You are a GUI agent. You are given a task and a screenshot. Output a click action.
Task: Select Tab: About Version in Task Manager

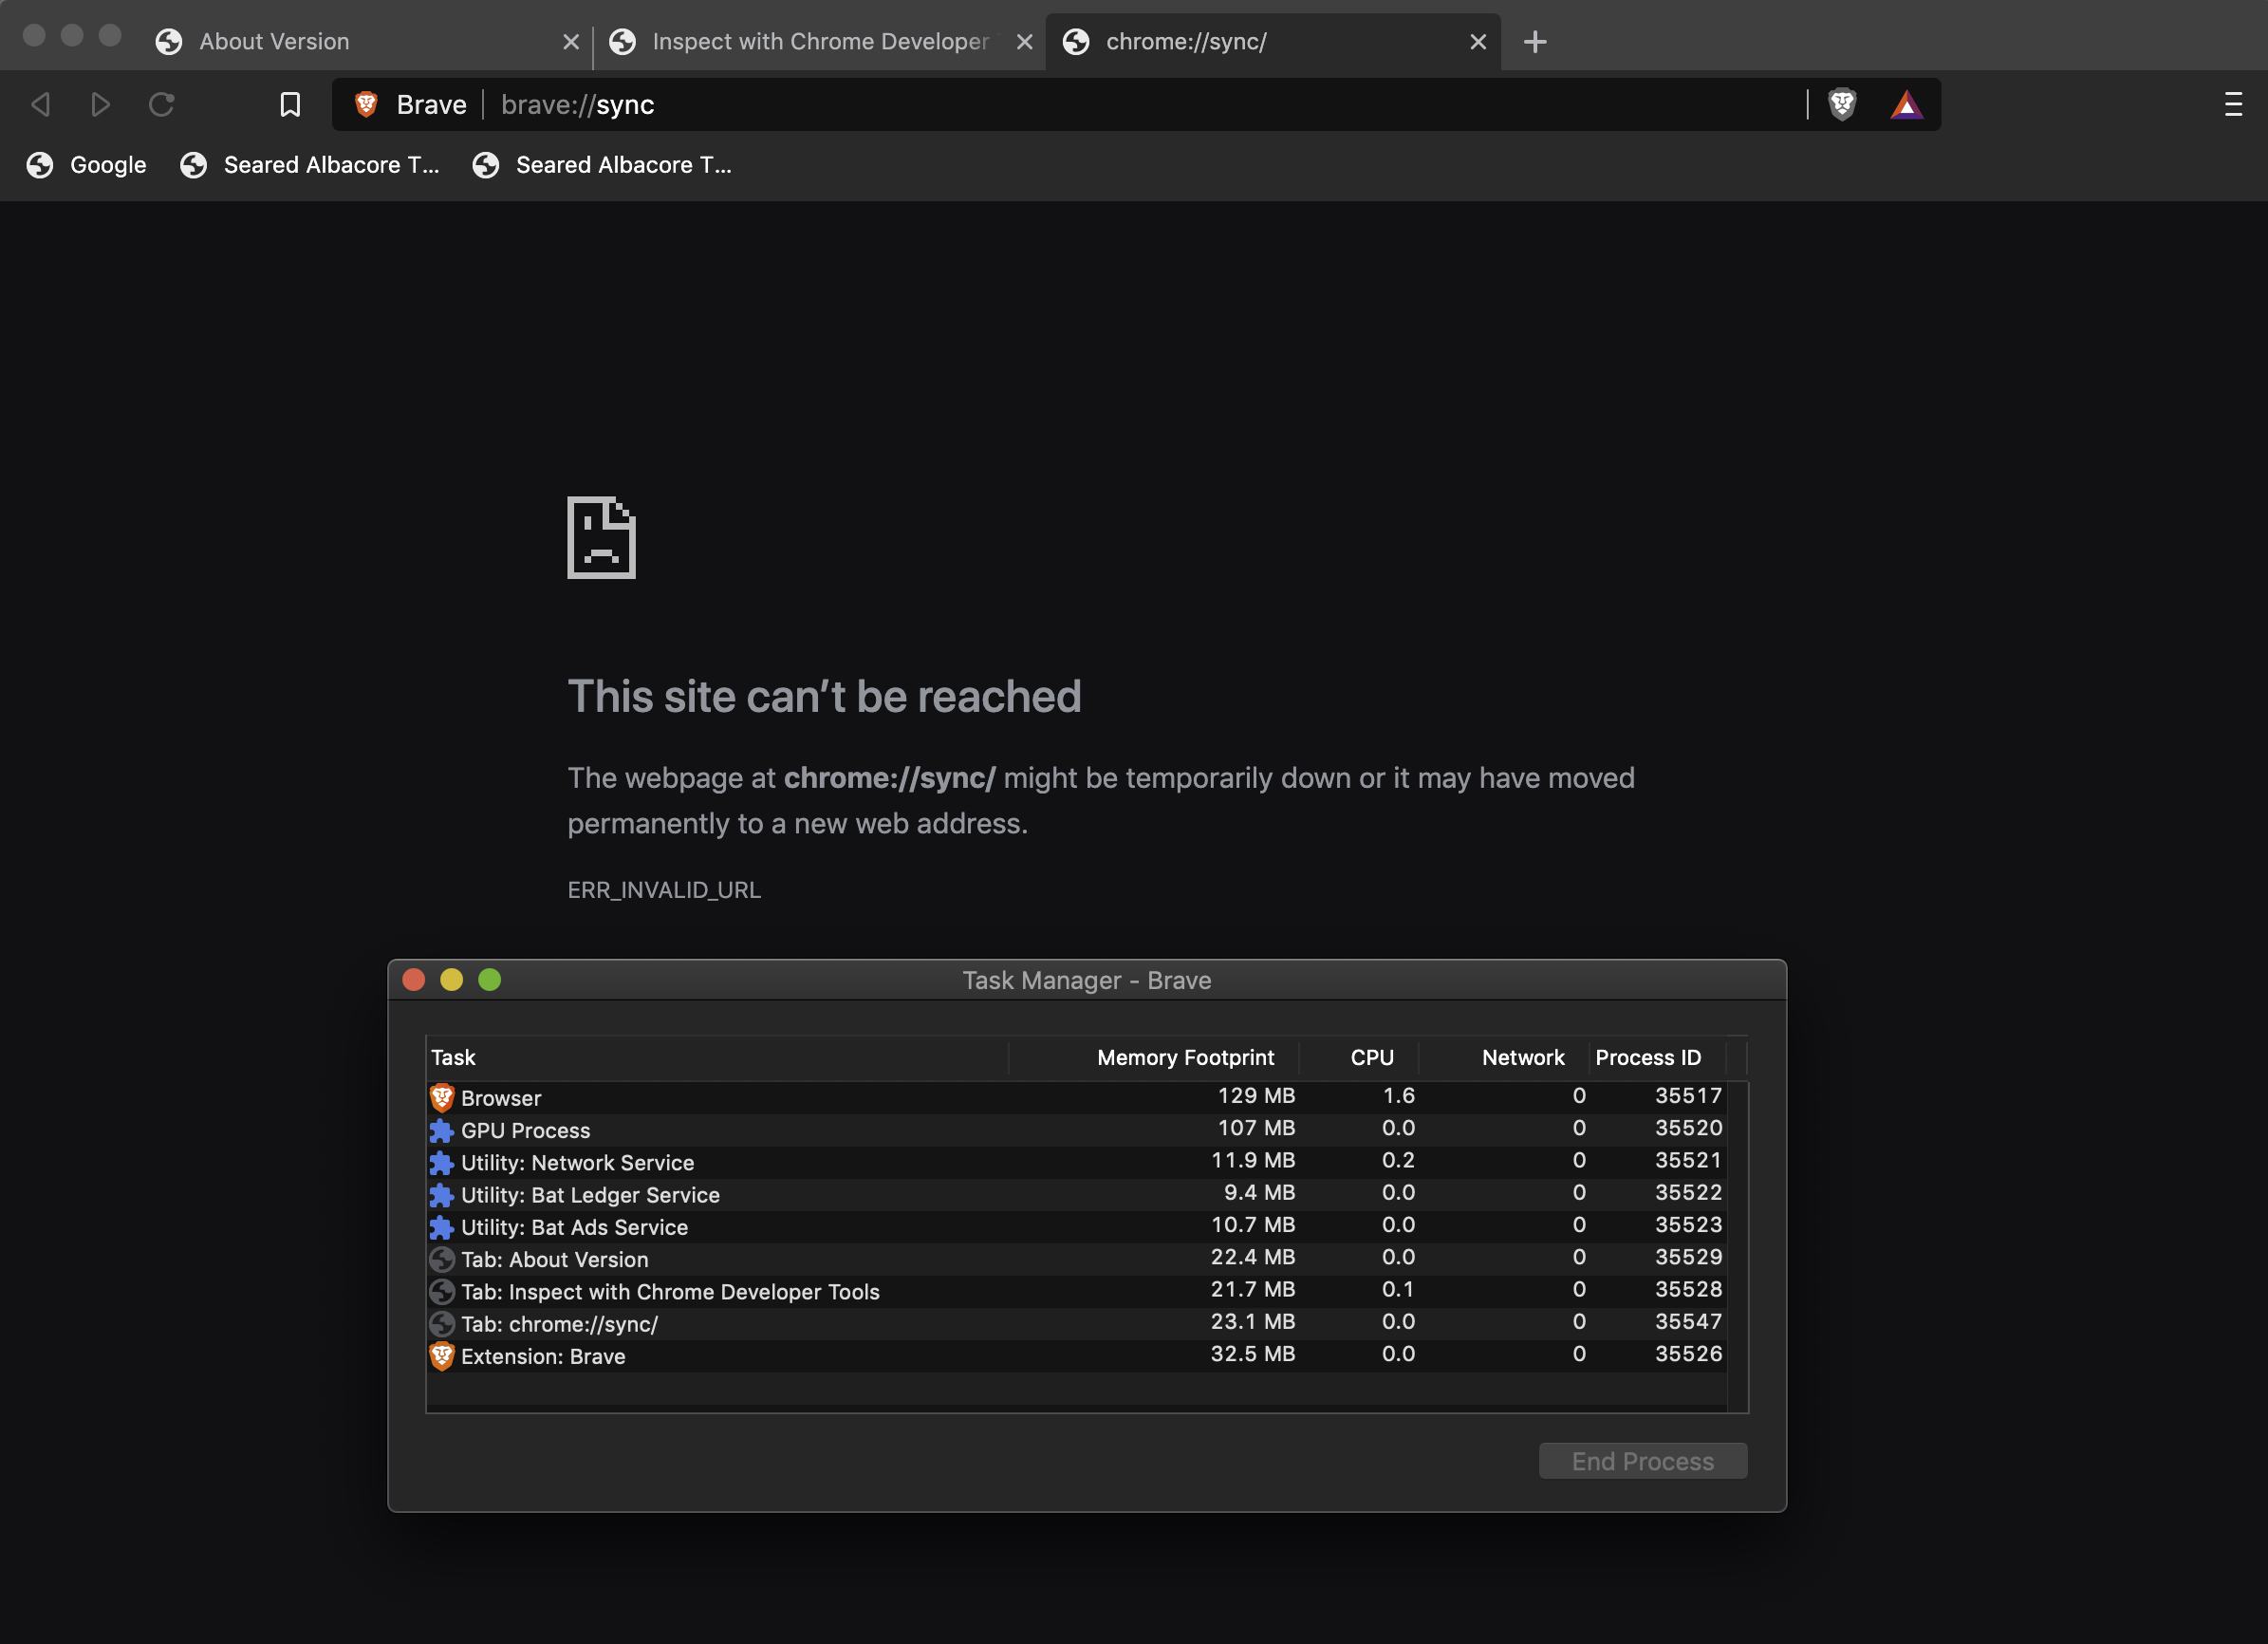pyautogui.click(x=555, y=1258)
